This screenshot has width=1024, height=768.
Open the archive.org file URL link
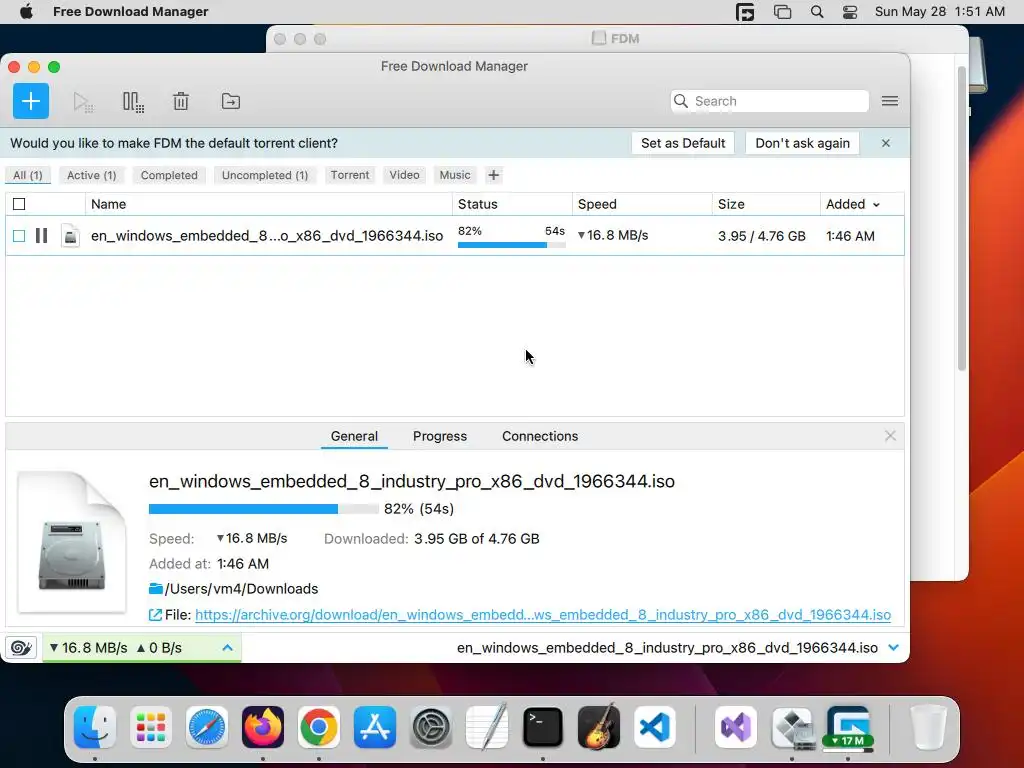(543, 615)
